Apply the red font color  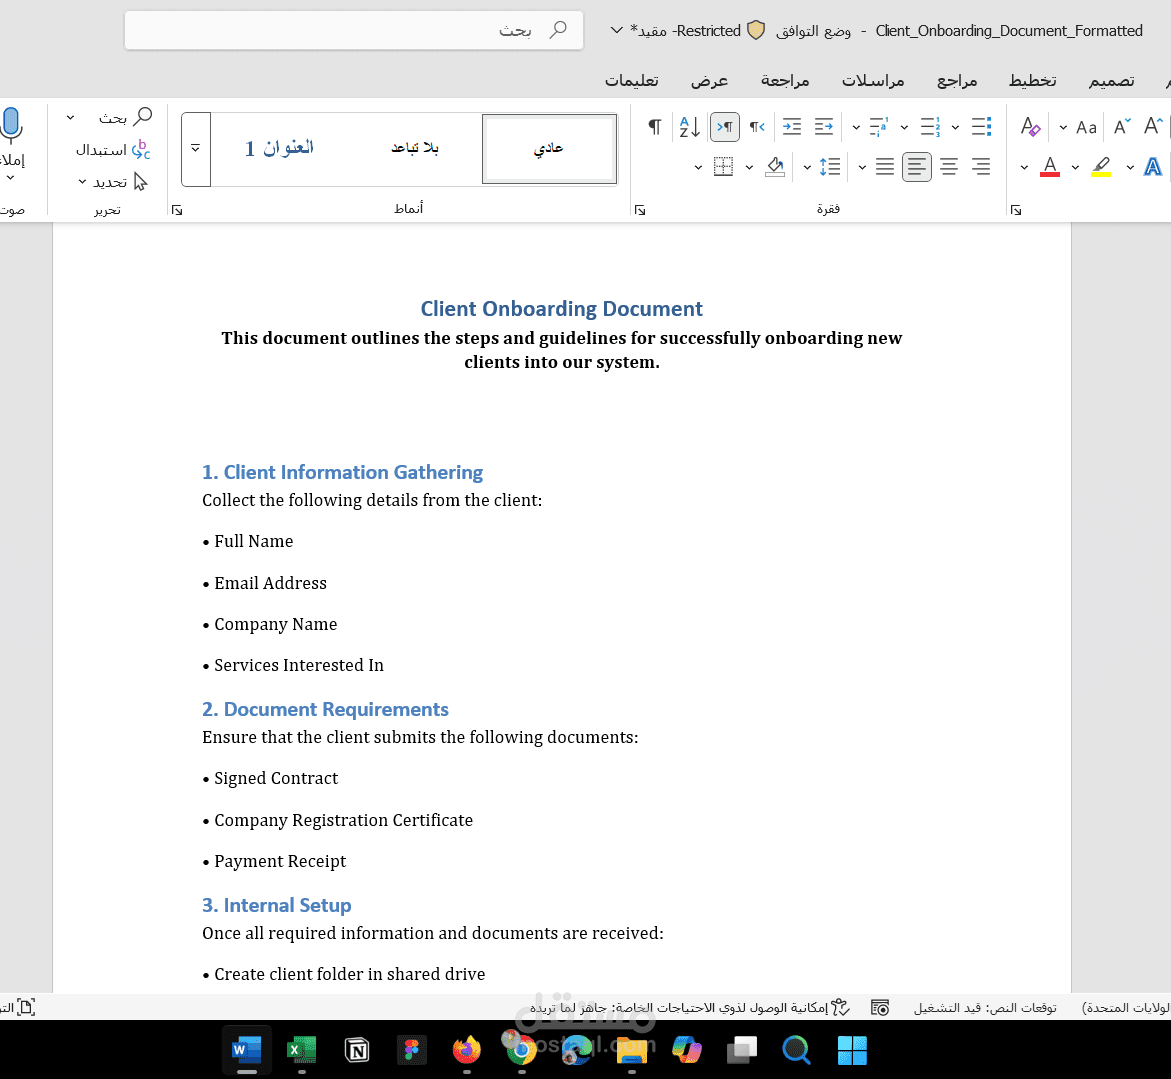(1050, 167)
